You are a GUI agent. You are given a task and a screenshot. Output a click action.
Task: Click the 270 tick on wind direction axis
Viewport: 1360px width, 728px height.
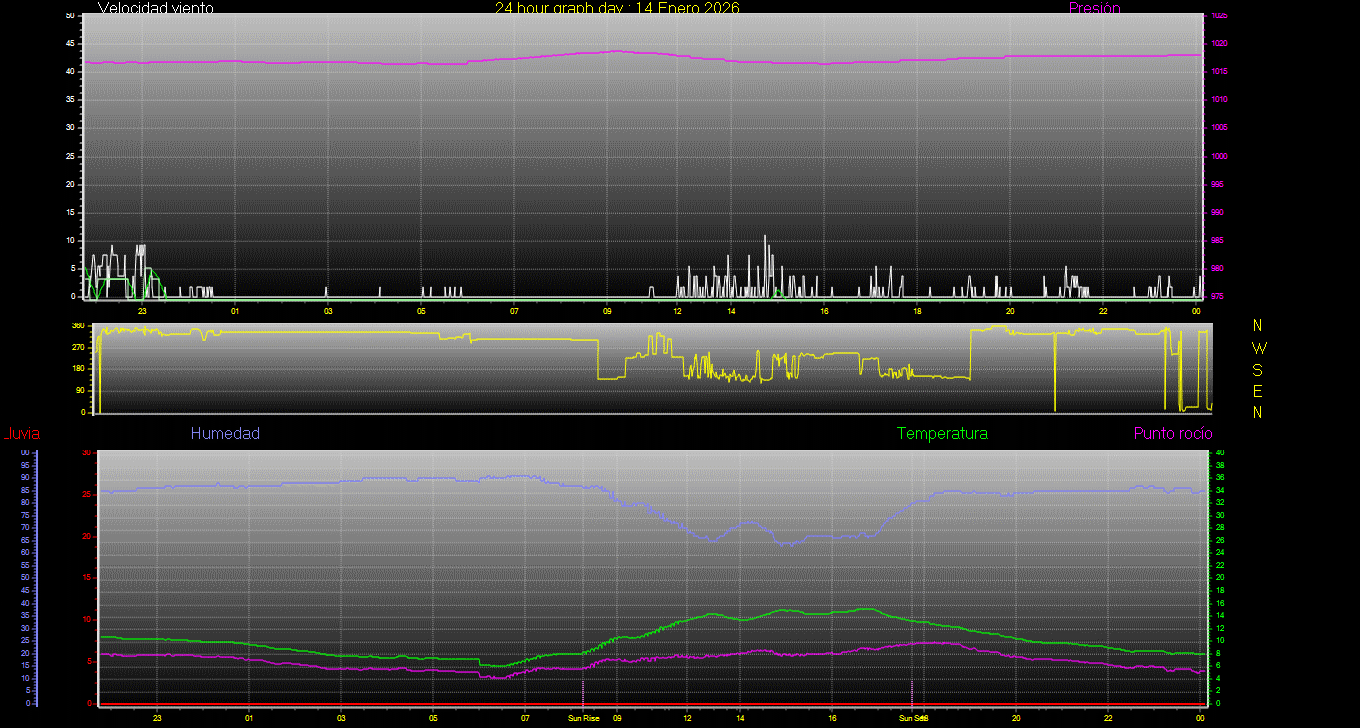coord(78,347)
